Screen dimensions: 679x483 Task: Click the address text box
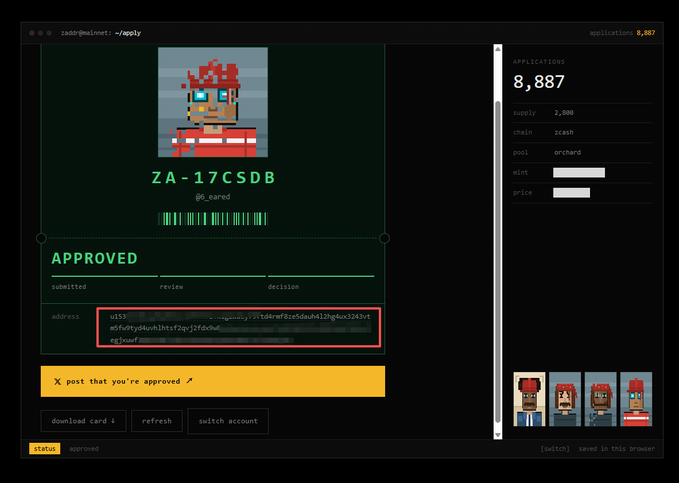point(239,327)
